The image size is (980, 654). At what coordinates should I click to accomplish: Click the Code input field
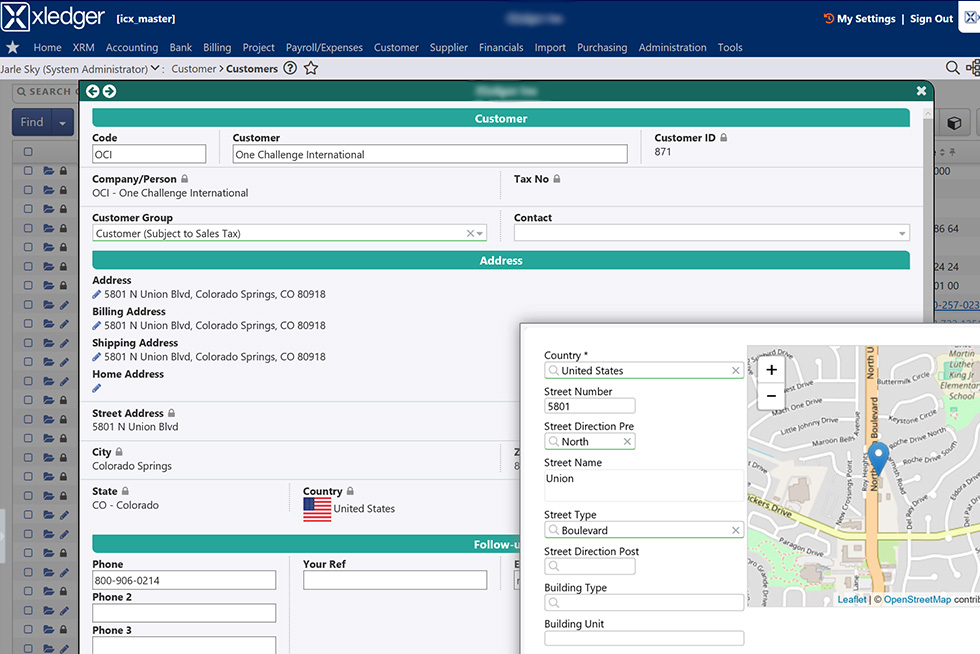pyautogui.click(x=149, y=154)
